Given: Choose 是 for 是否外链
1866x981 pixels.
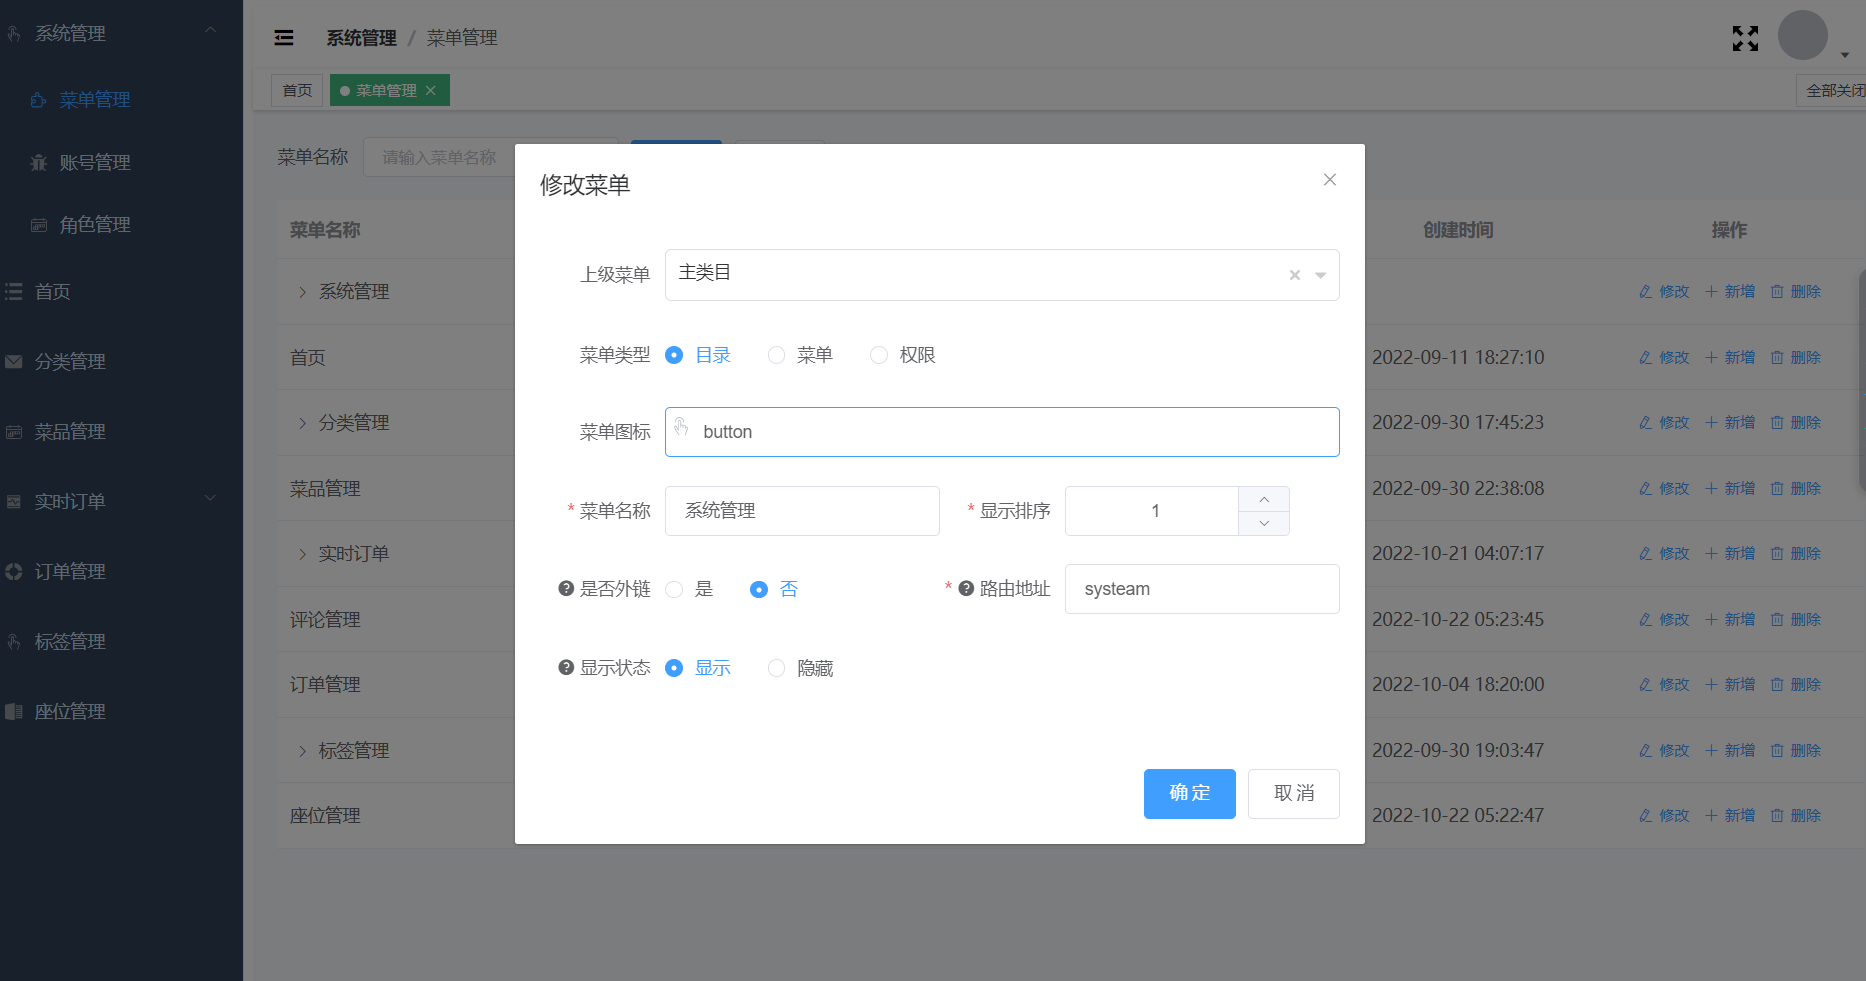Looking at the screenshot, I should point(689,589).
